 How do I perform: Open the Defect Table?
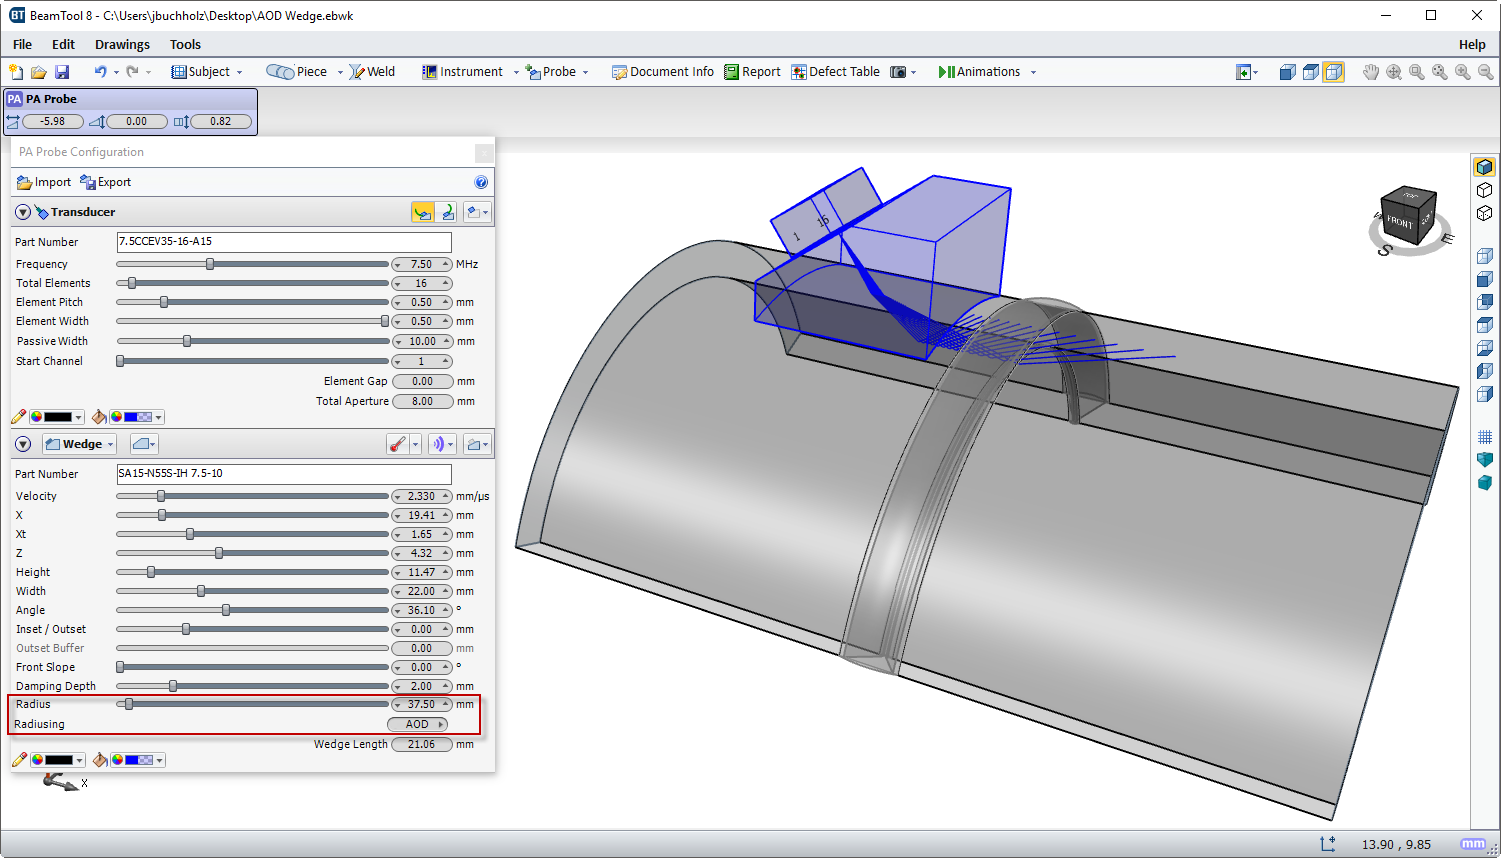click(x=836, y=72)
